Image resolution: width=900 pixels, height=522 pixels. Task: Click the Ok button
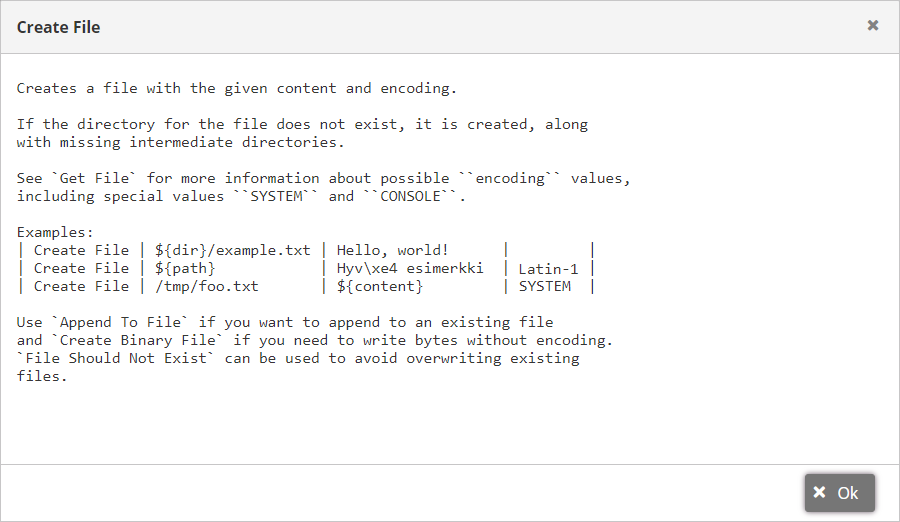click(x=839, y=493)
